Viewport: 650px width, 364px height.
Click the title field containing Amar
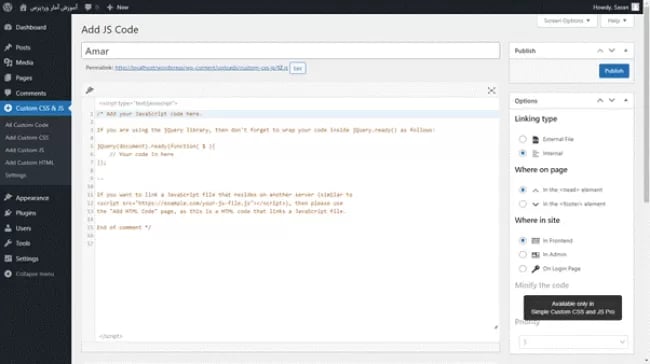pyautogui.click(x=291, y=51)
